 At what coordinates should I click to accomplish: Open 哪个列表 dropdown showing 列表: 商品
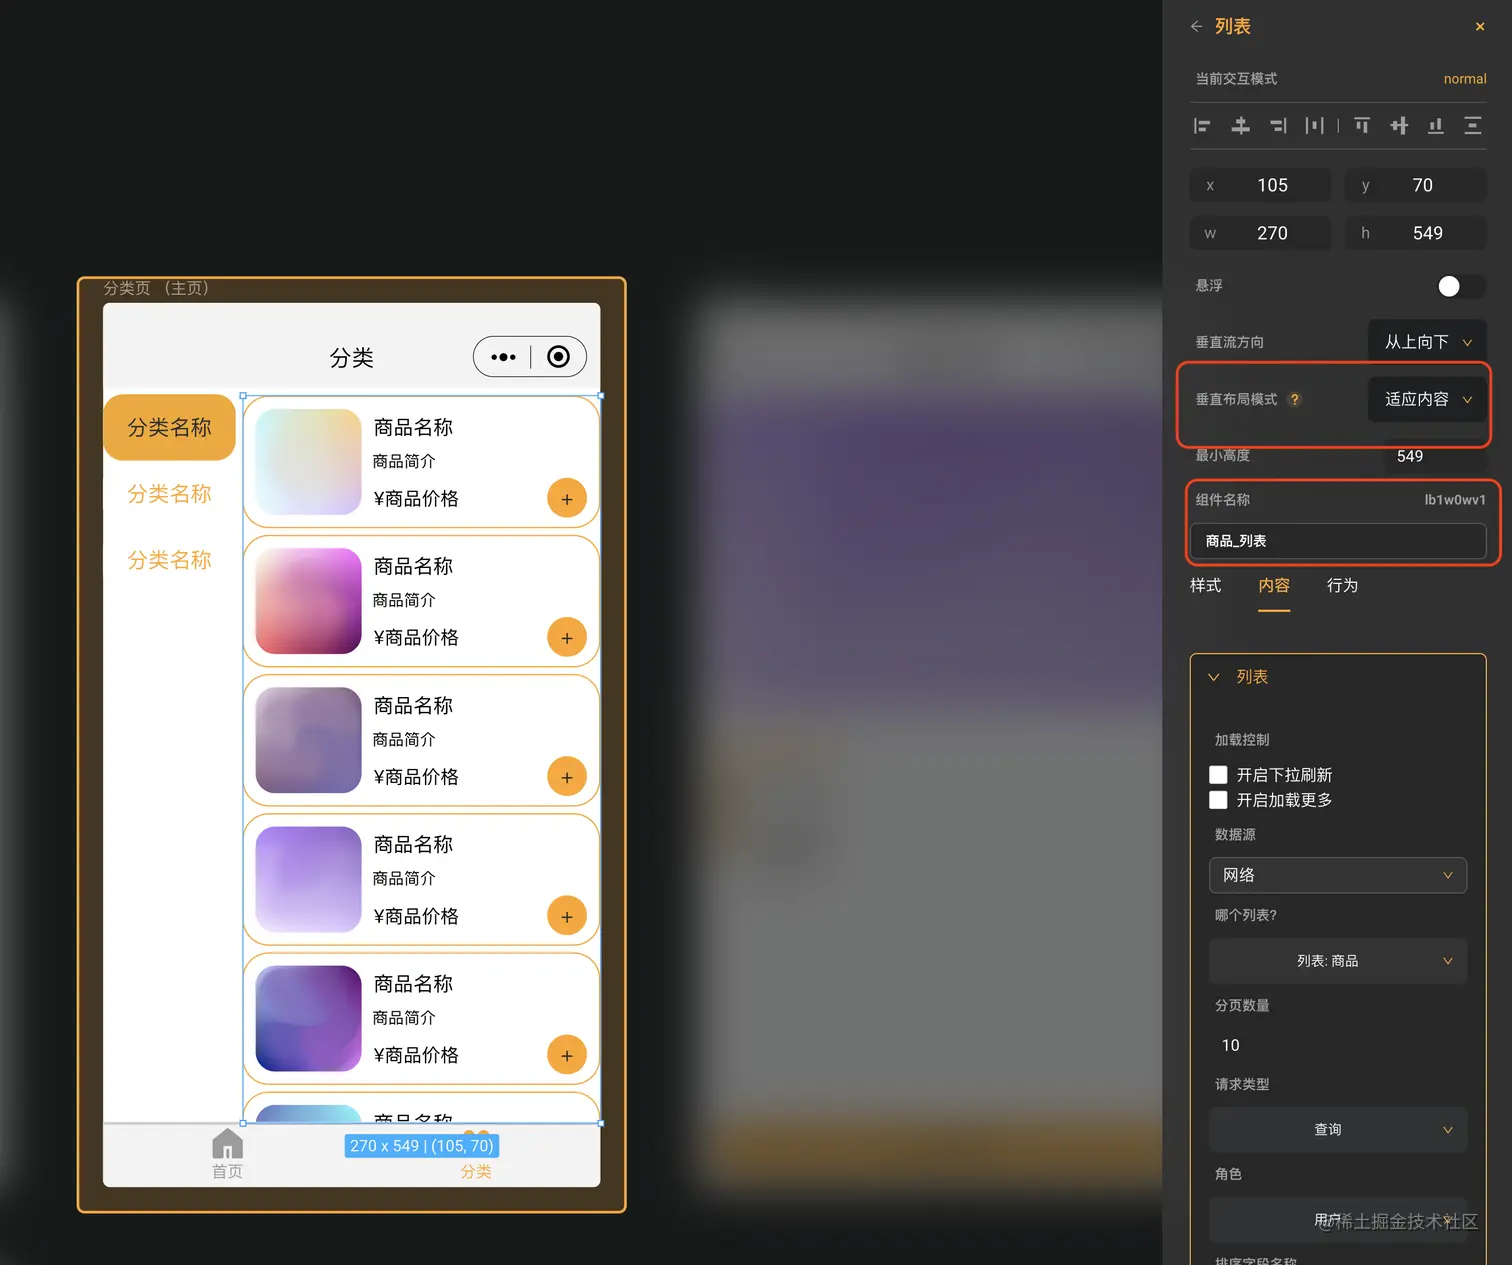pyautogui.click(x=1338, y=961)
